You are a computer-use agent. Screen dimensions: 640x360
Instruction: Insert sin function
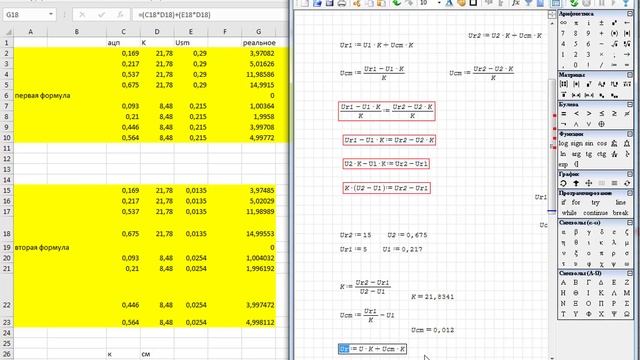pyautogui.click(x=589, y=144)
